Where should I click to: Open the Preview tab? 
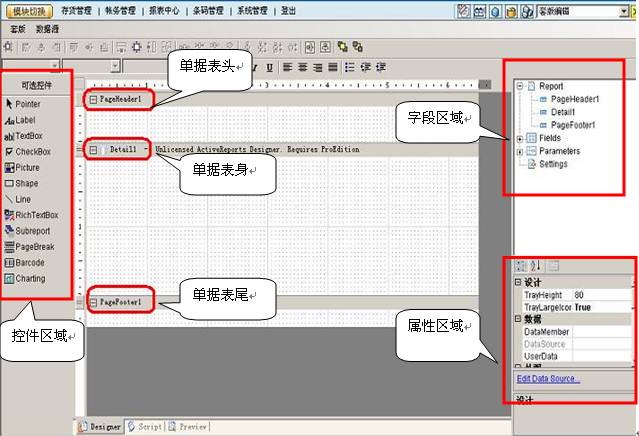pyautogui.click(x=188, y=426)
